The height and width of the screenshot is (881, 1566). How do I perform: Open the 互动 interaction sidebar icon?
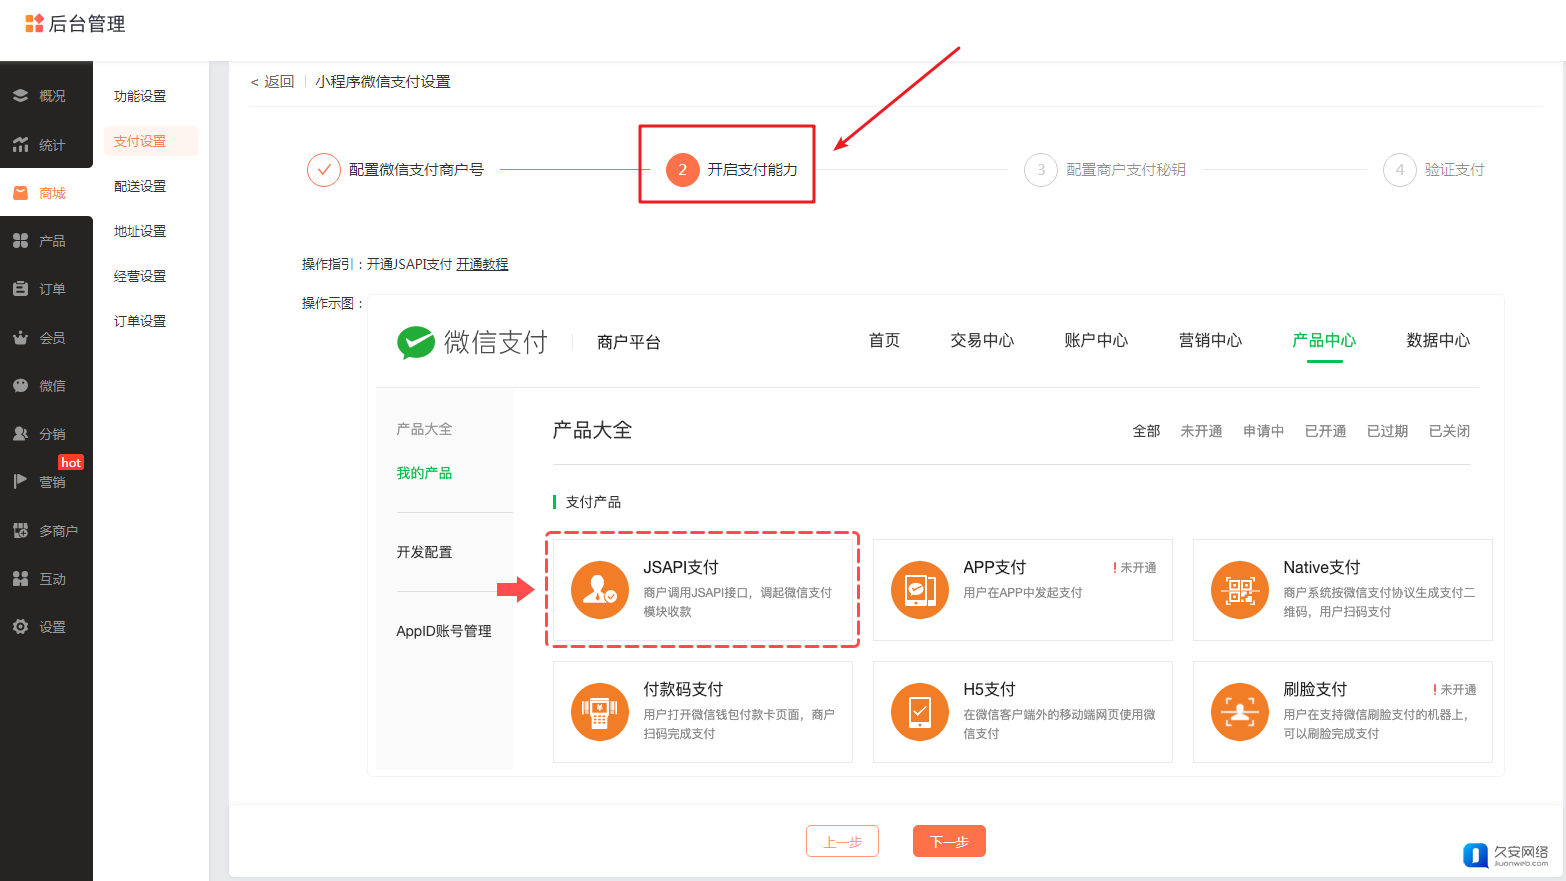pos(20,579)
